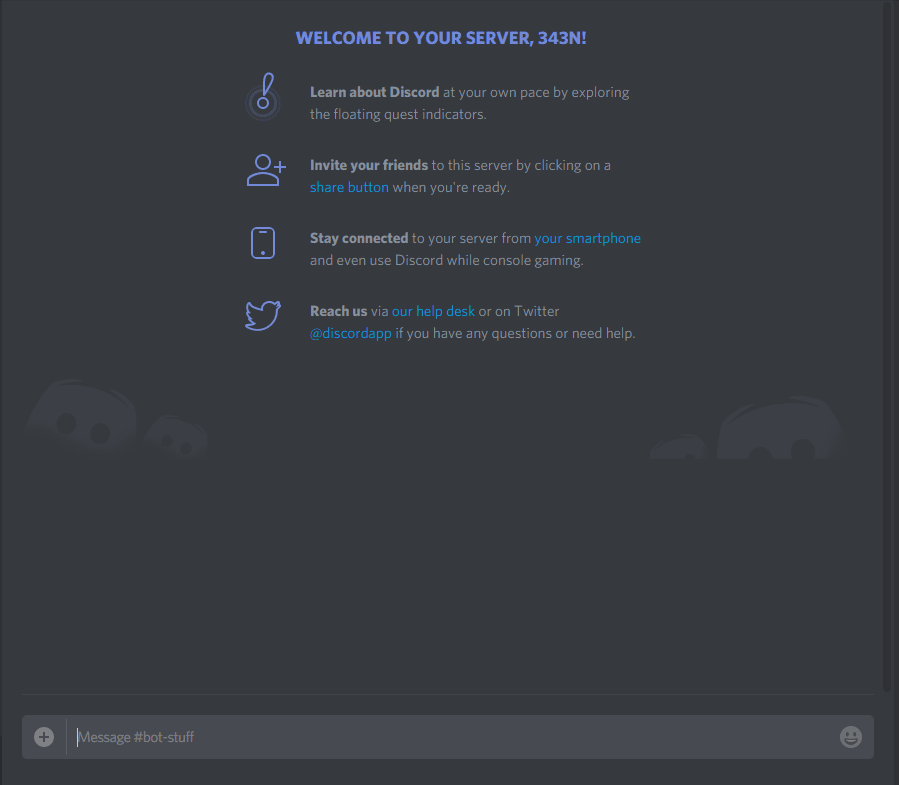Open the attachment plus button in message bar
The height and width of the screenshot is (785, 899).
44,737
